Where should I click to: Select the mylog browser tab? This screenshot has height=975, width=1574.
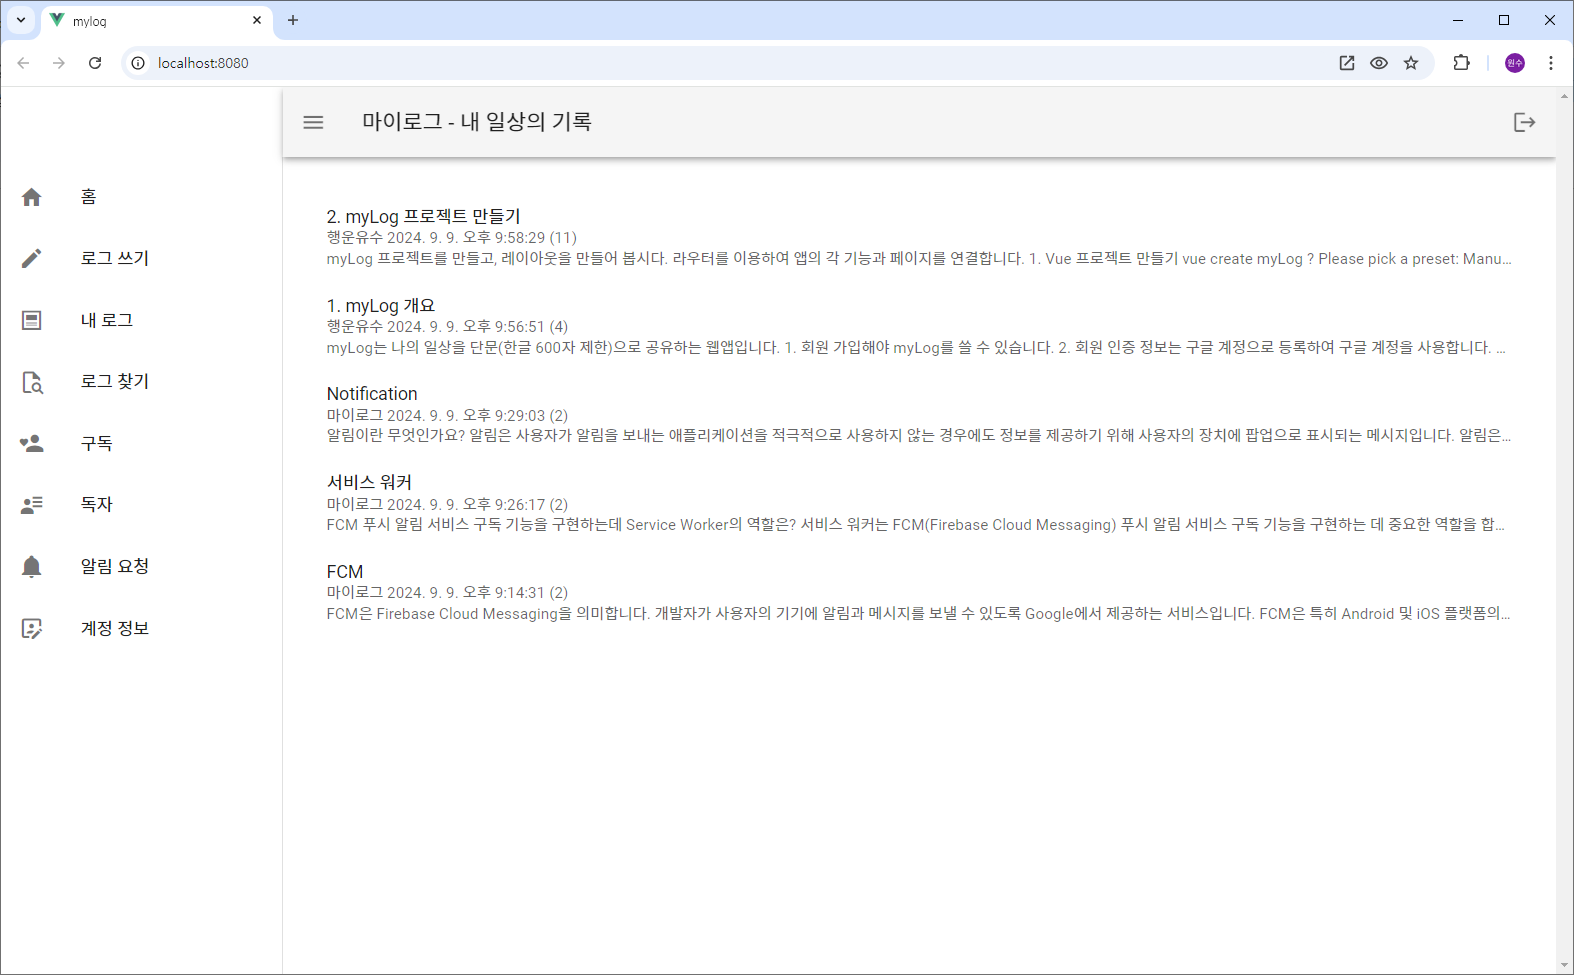click(x=156, y=20)
